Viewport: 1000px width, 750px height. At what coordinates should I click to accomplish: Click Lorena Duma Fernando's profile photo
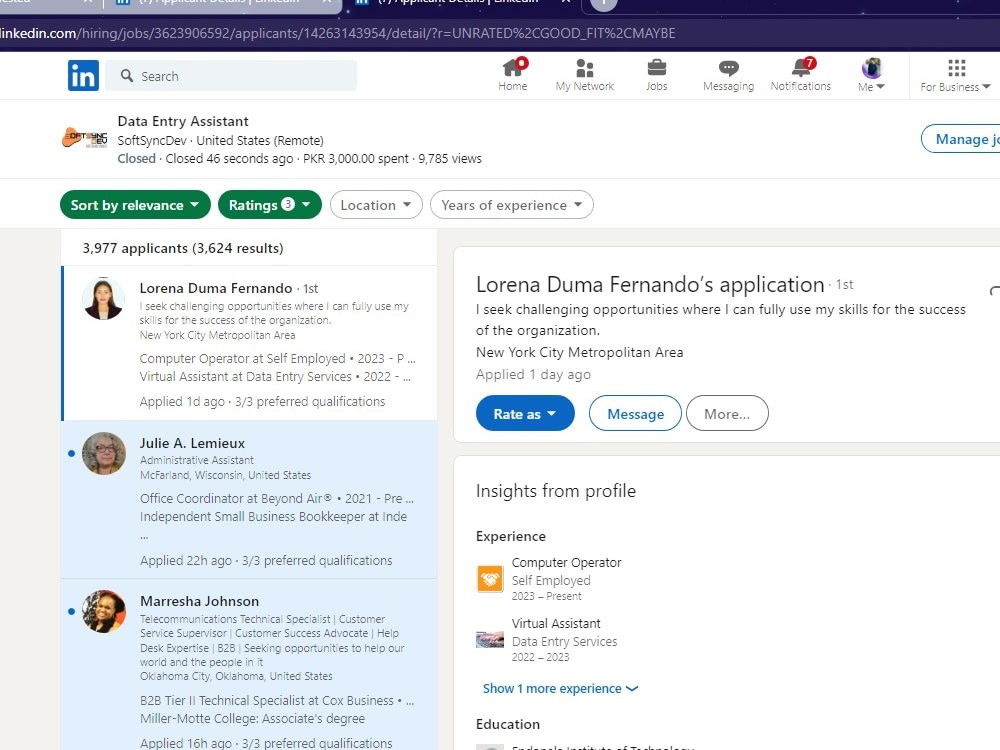[103, 298]
